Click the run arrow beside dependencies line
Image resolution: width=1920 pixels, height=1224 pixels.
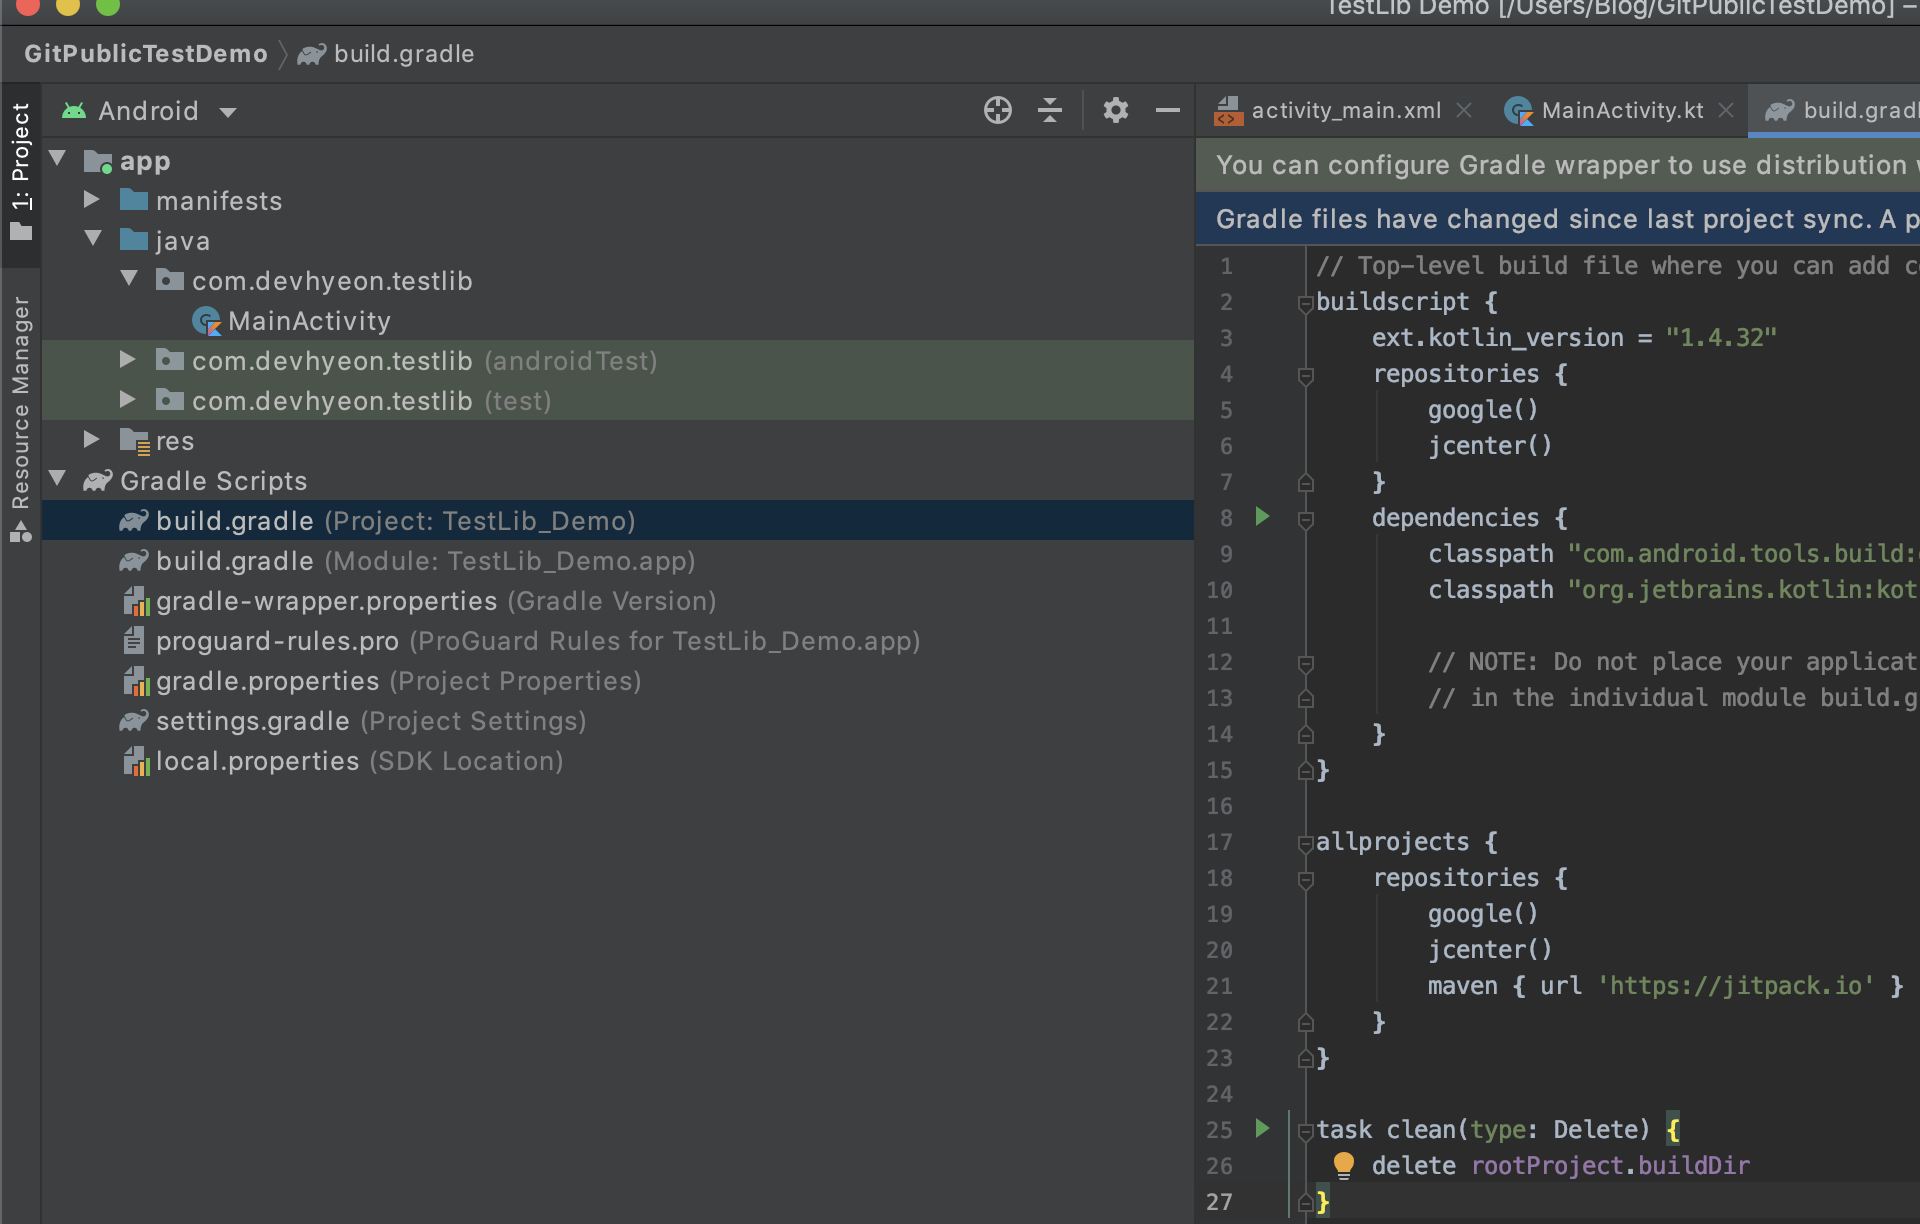pos(1262,517)
